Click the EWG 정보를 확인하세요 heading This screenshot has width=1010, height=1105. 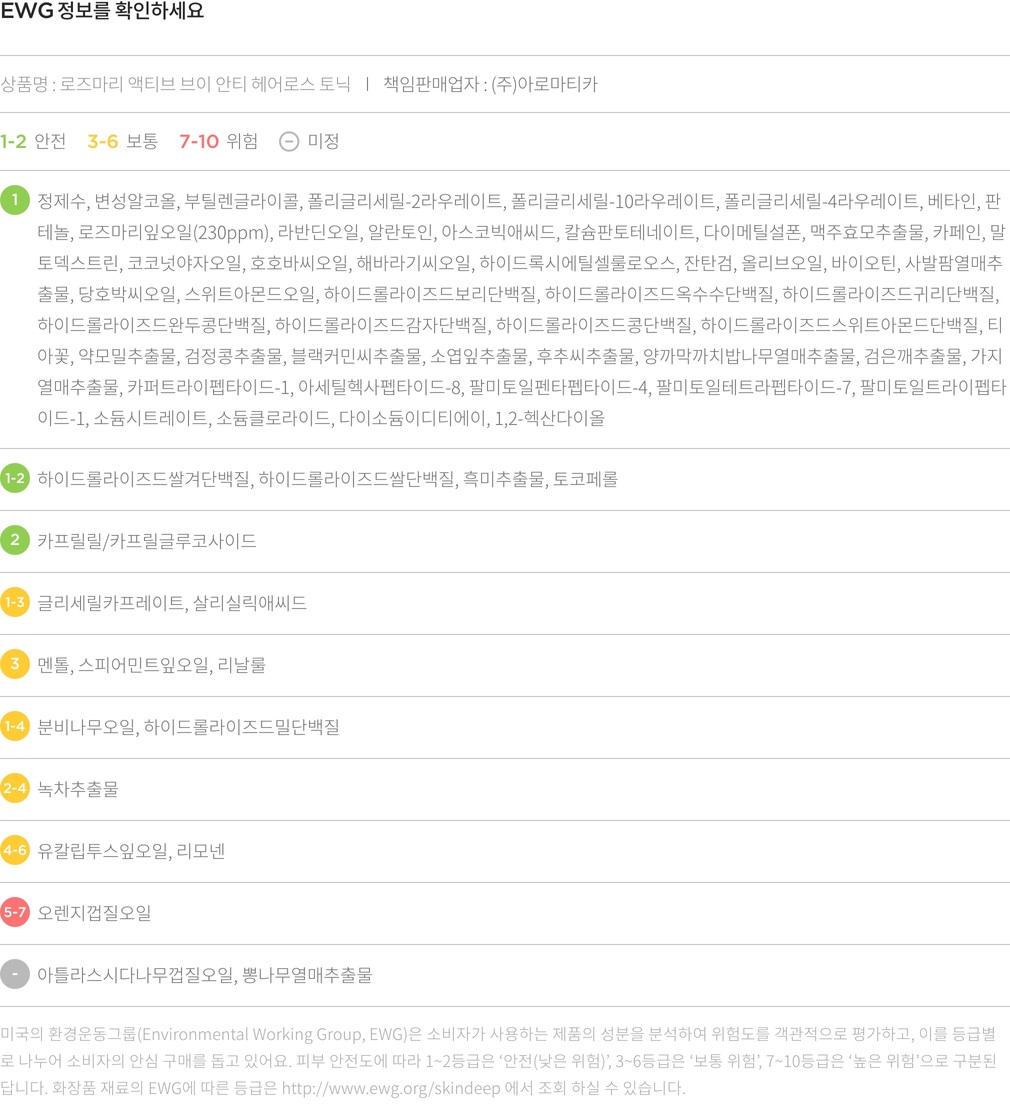(102, 13)
